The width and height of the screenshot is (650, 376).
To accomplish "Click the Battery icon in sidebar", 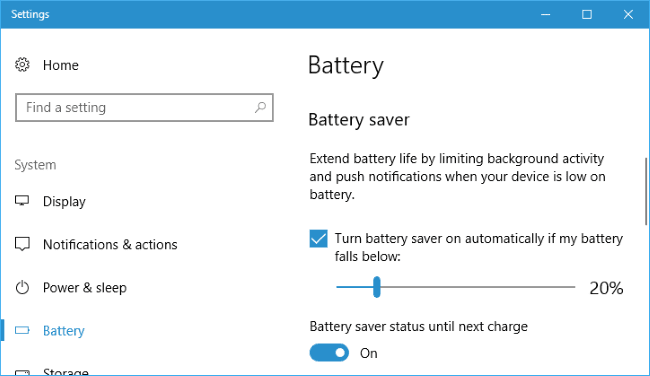I will pyautogui.click(x=22, y=330).
